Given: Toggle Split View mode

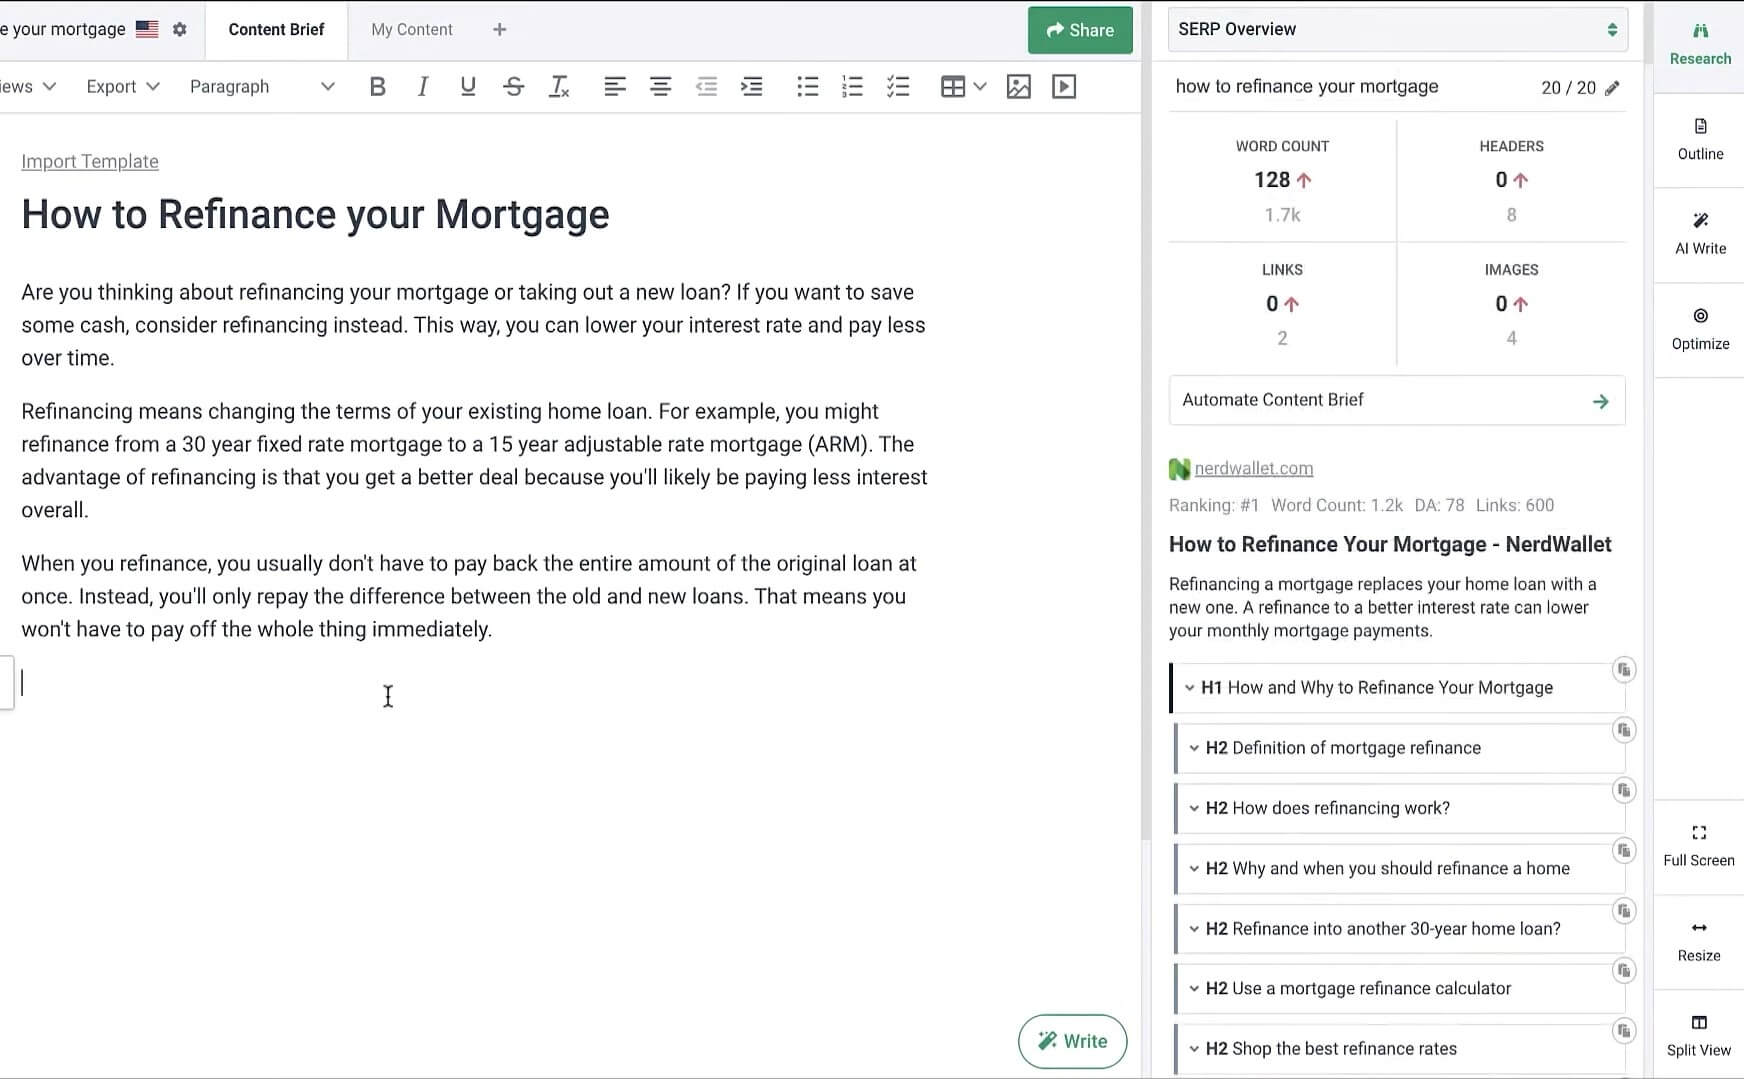Looking at the screenshot, I should [x=1698, y=1035].
